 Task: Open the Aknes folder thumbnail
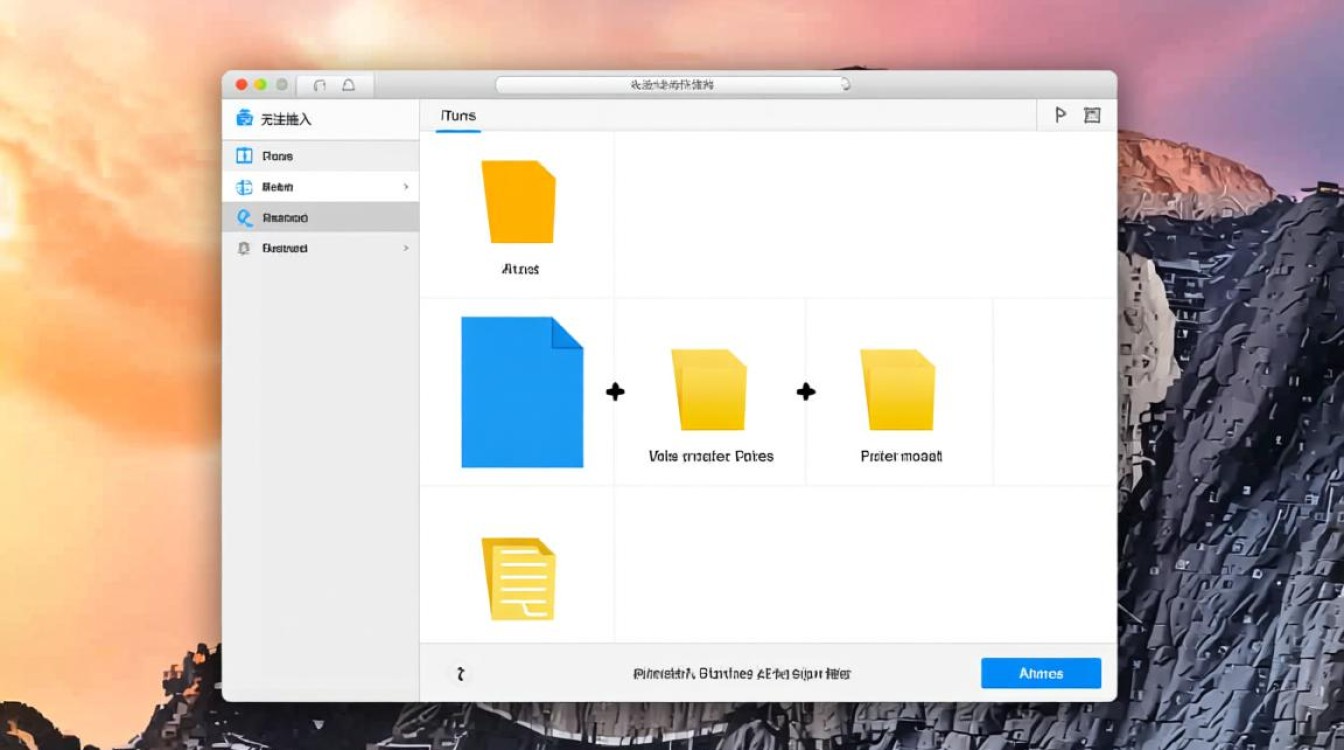(521, 202)
